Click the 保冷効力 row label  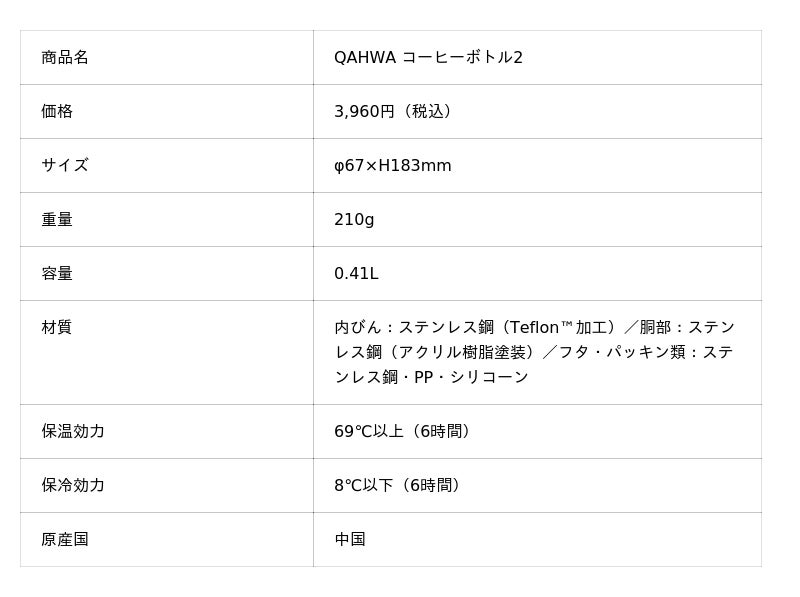click(x=73, y=486)
